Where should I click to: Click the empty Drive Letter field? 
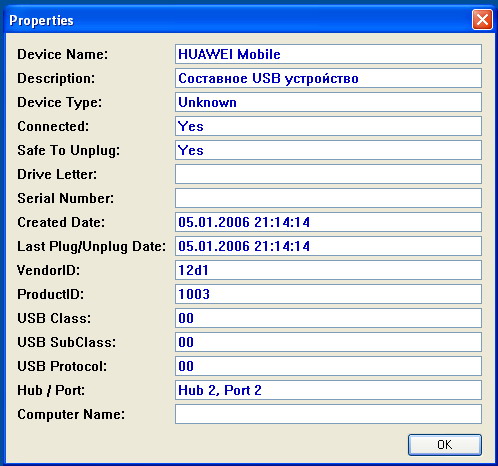(x=328, y=174)
